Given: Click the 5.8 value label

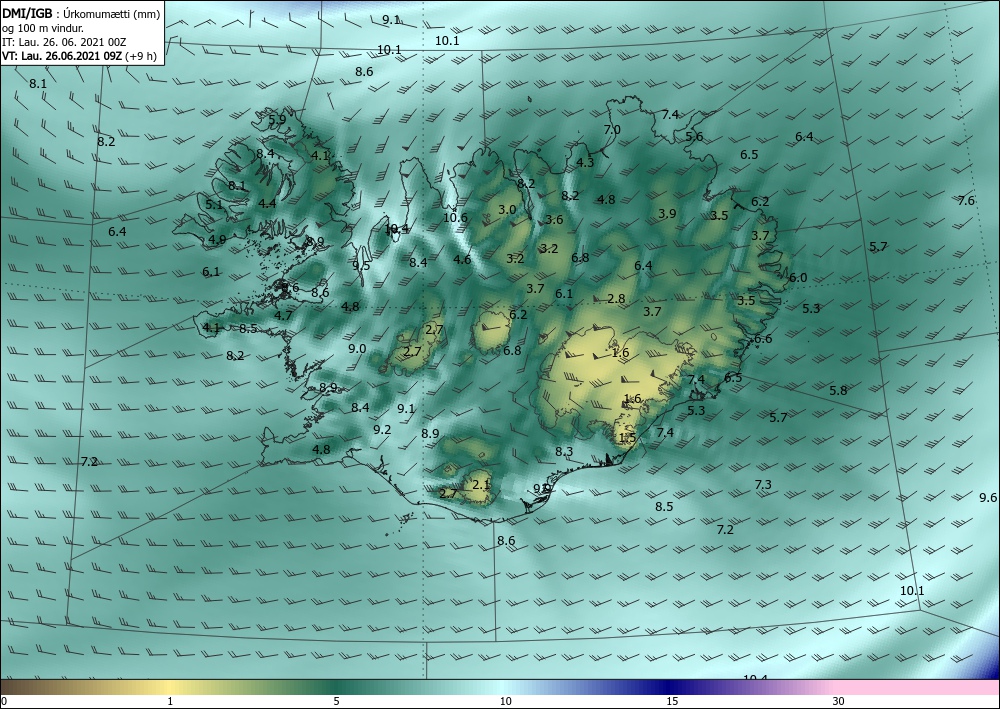Looking at the screenshot, I should click(x=838, y=391).
